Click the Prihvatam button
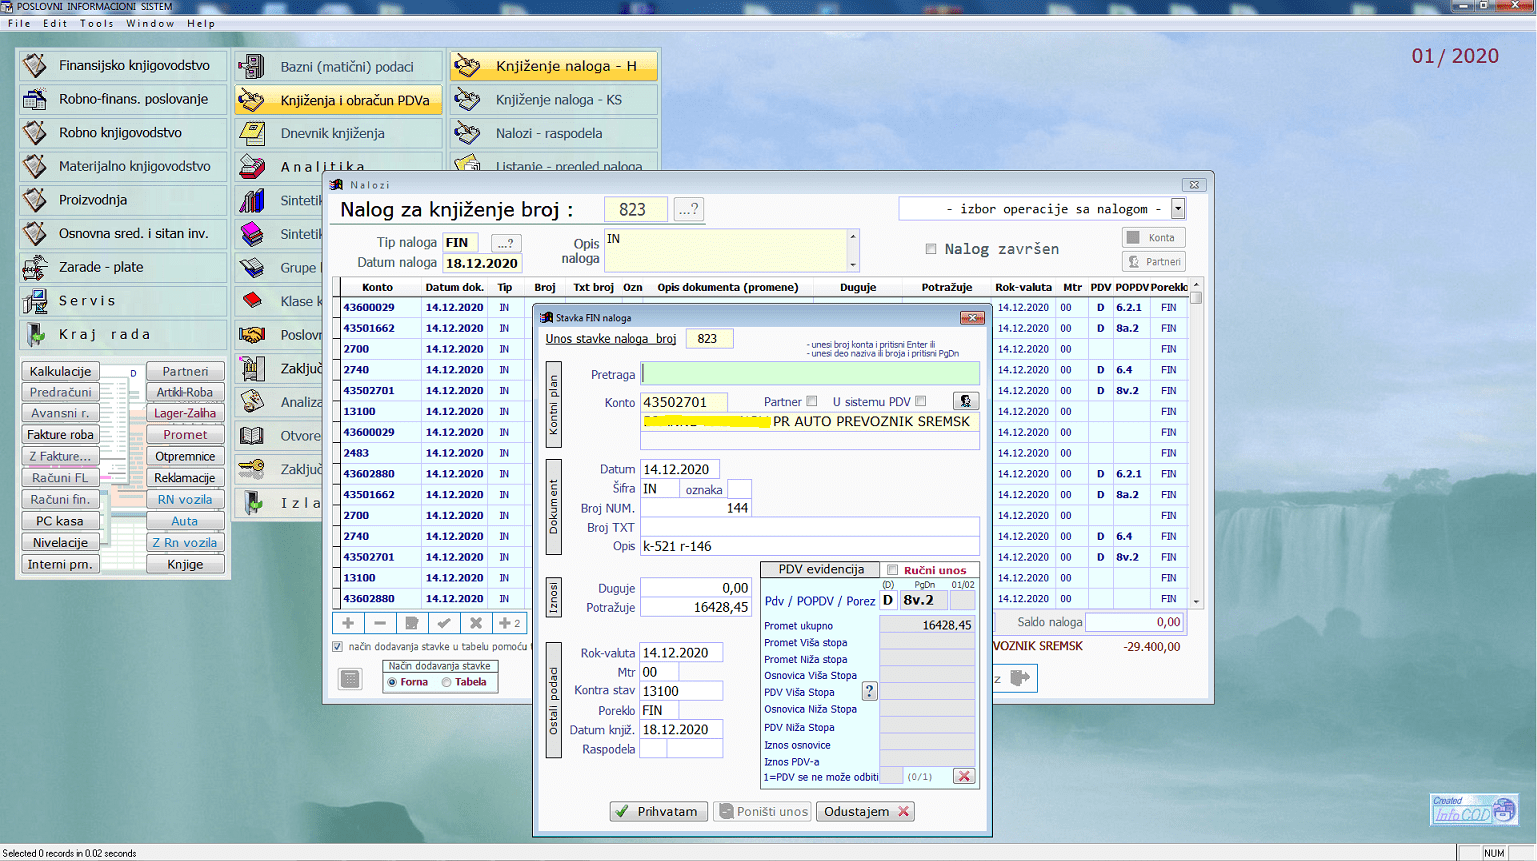The height and width of the screenshot is (861, 1537). click(659, 811)
